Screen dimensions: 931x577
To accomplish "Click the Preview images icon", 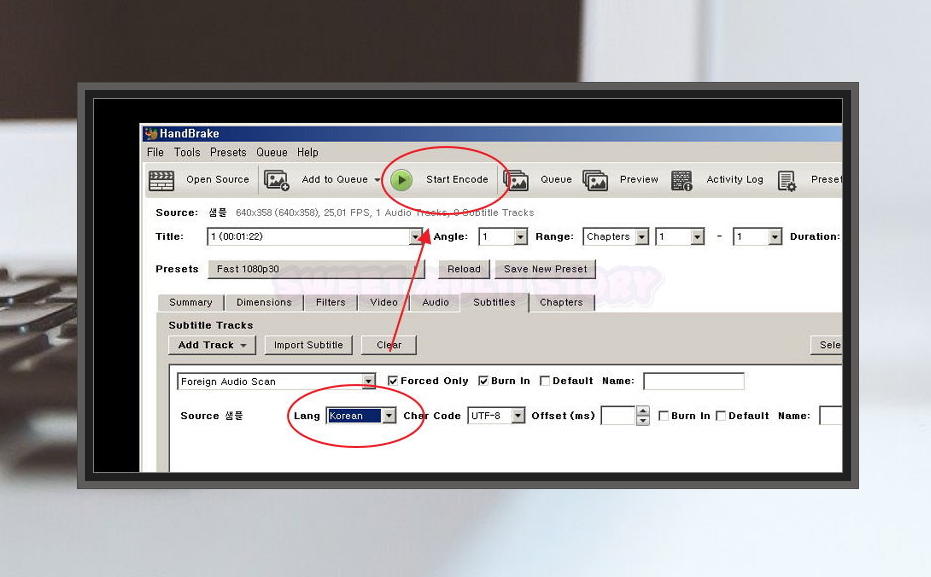I will [x=595, y=180].
